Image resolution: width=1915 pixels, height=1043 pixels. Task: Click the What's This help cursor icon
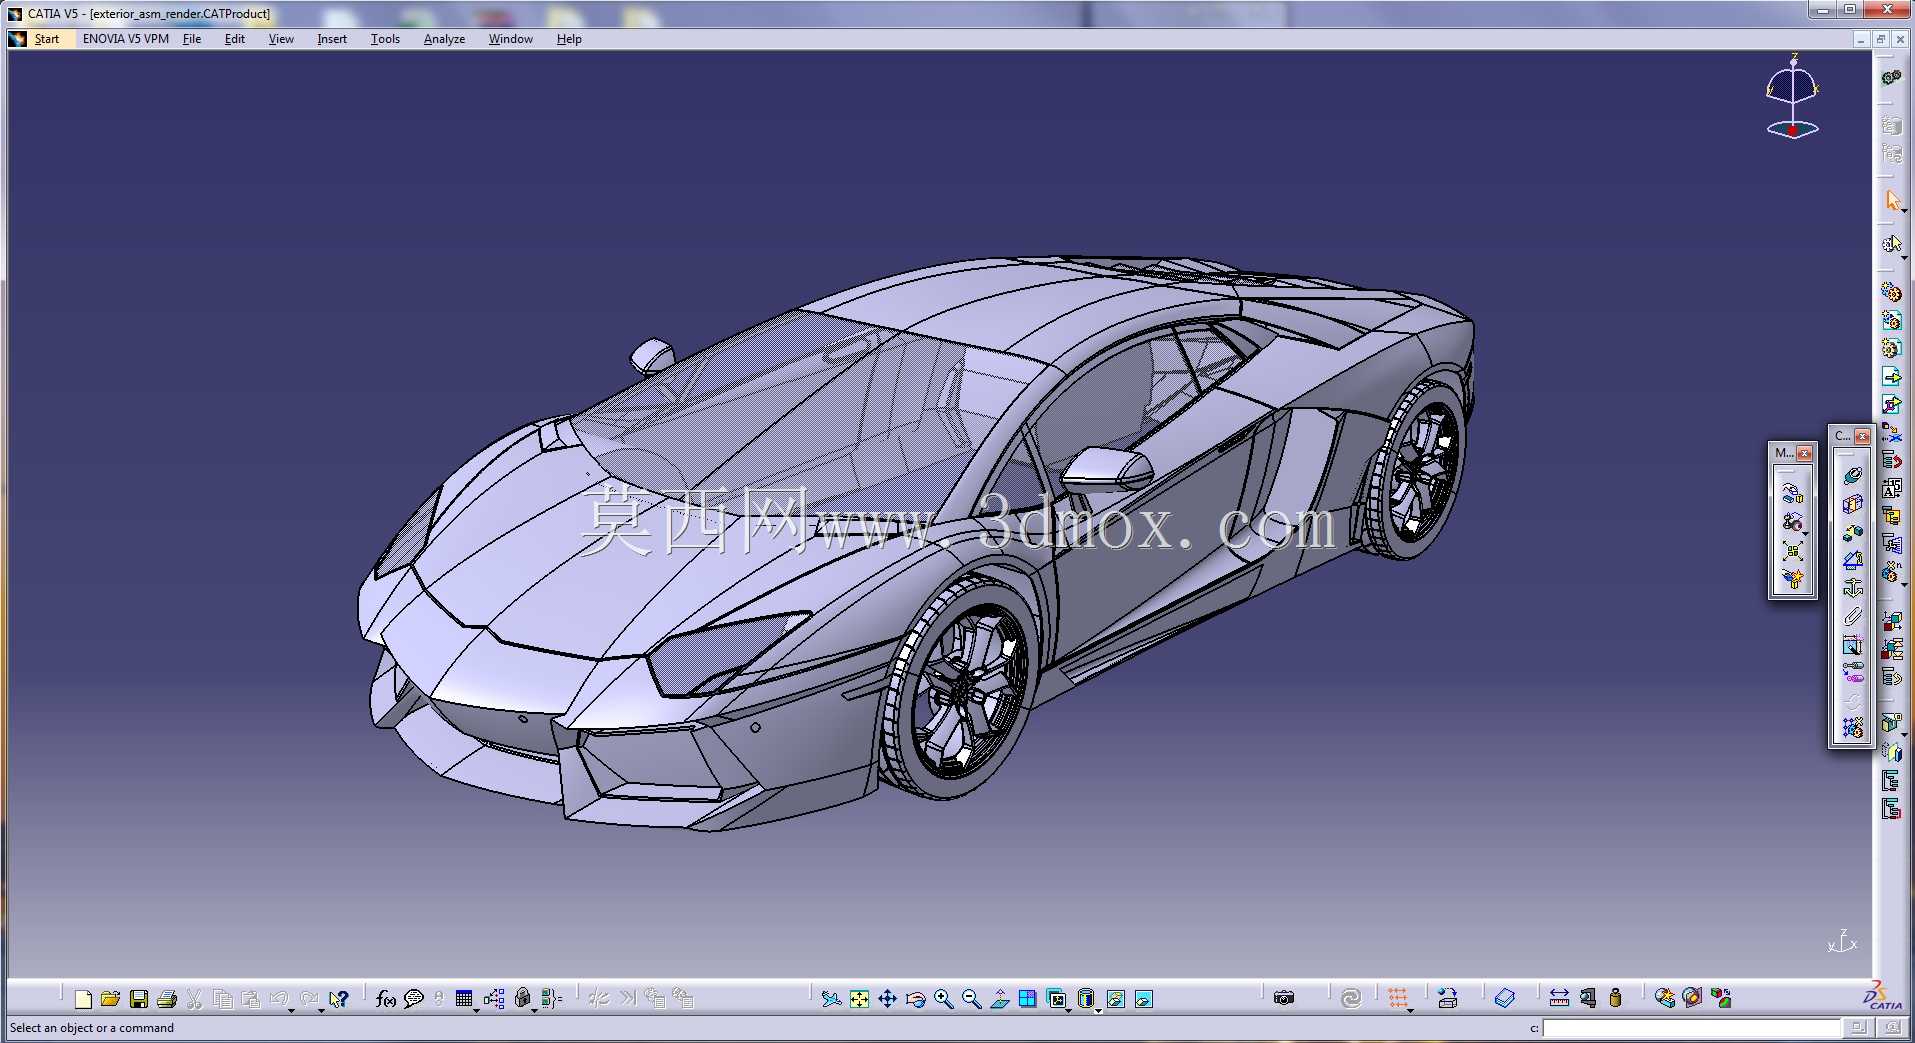point(339,998)
